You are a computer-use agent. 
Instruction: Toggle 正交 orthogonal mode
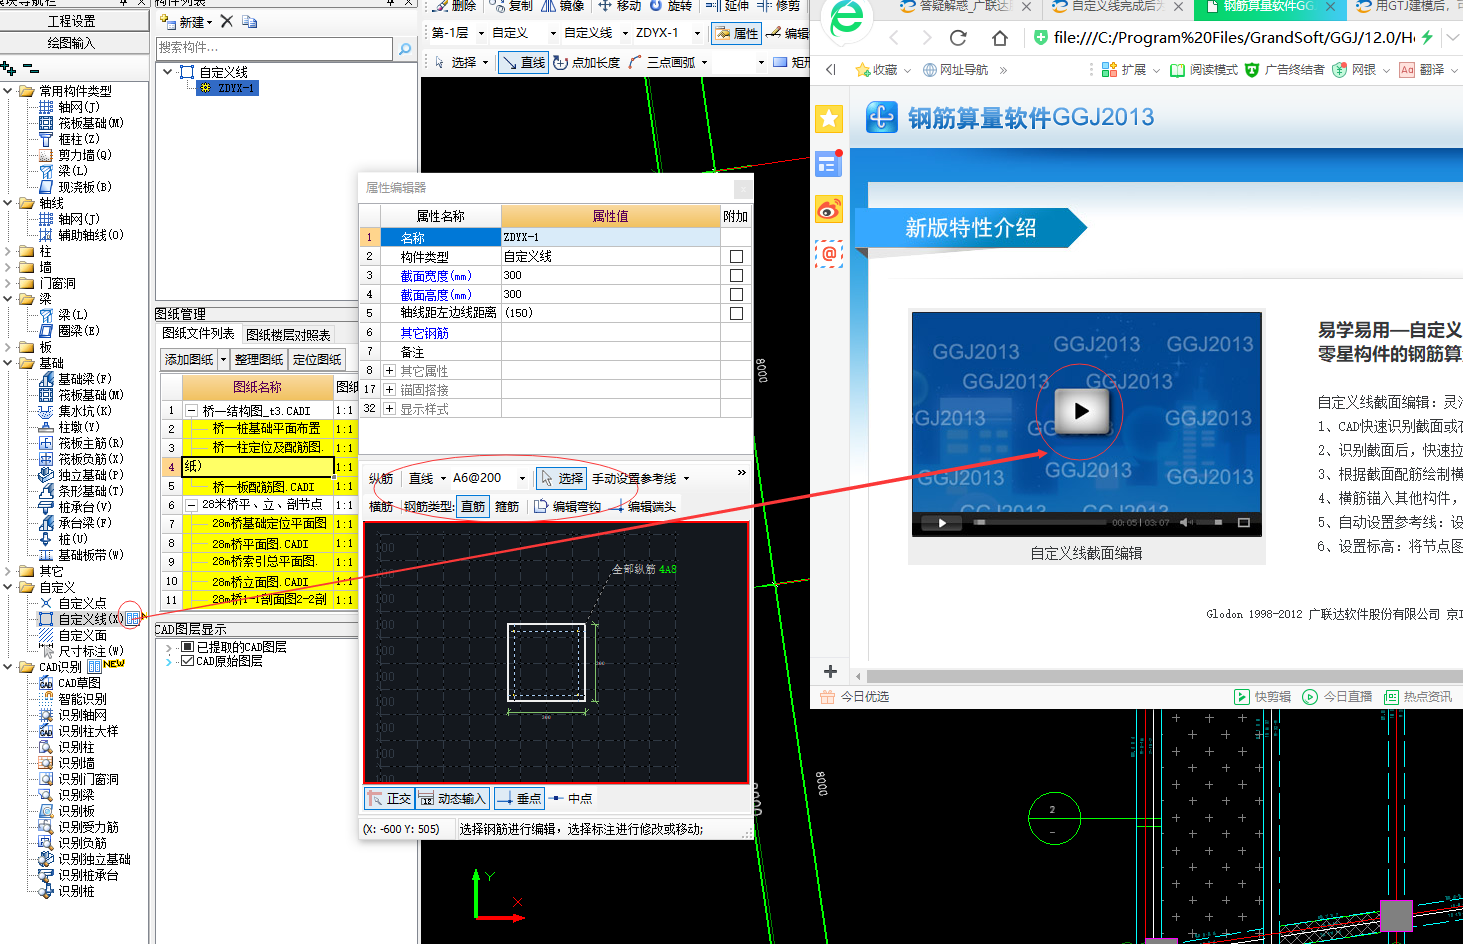coord(389,798)
